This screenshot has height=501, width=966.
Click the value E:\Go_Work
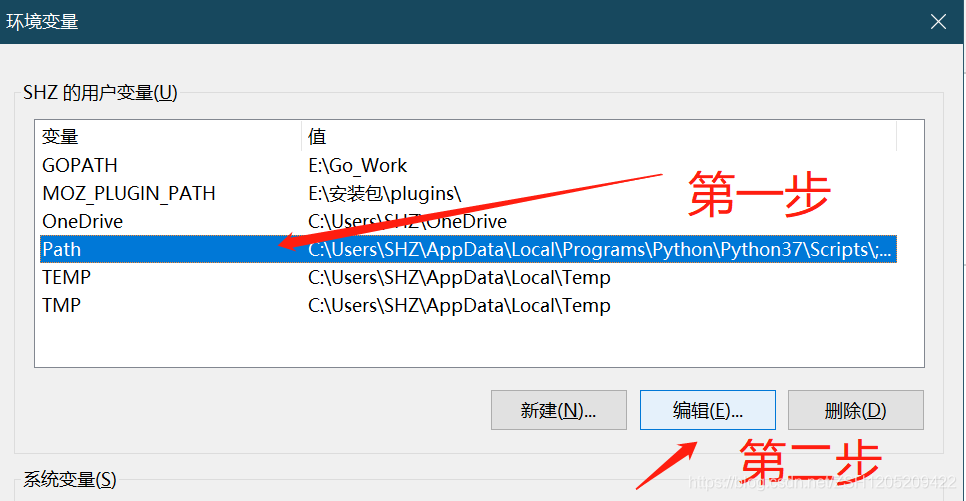point(357,165)
